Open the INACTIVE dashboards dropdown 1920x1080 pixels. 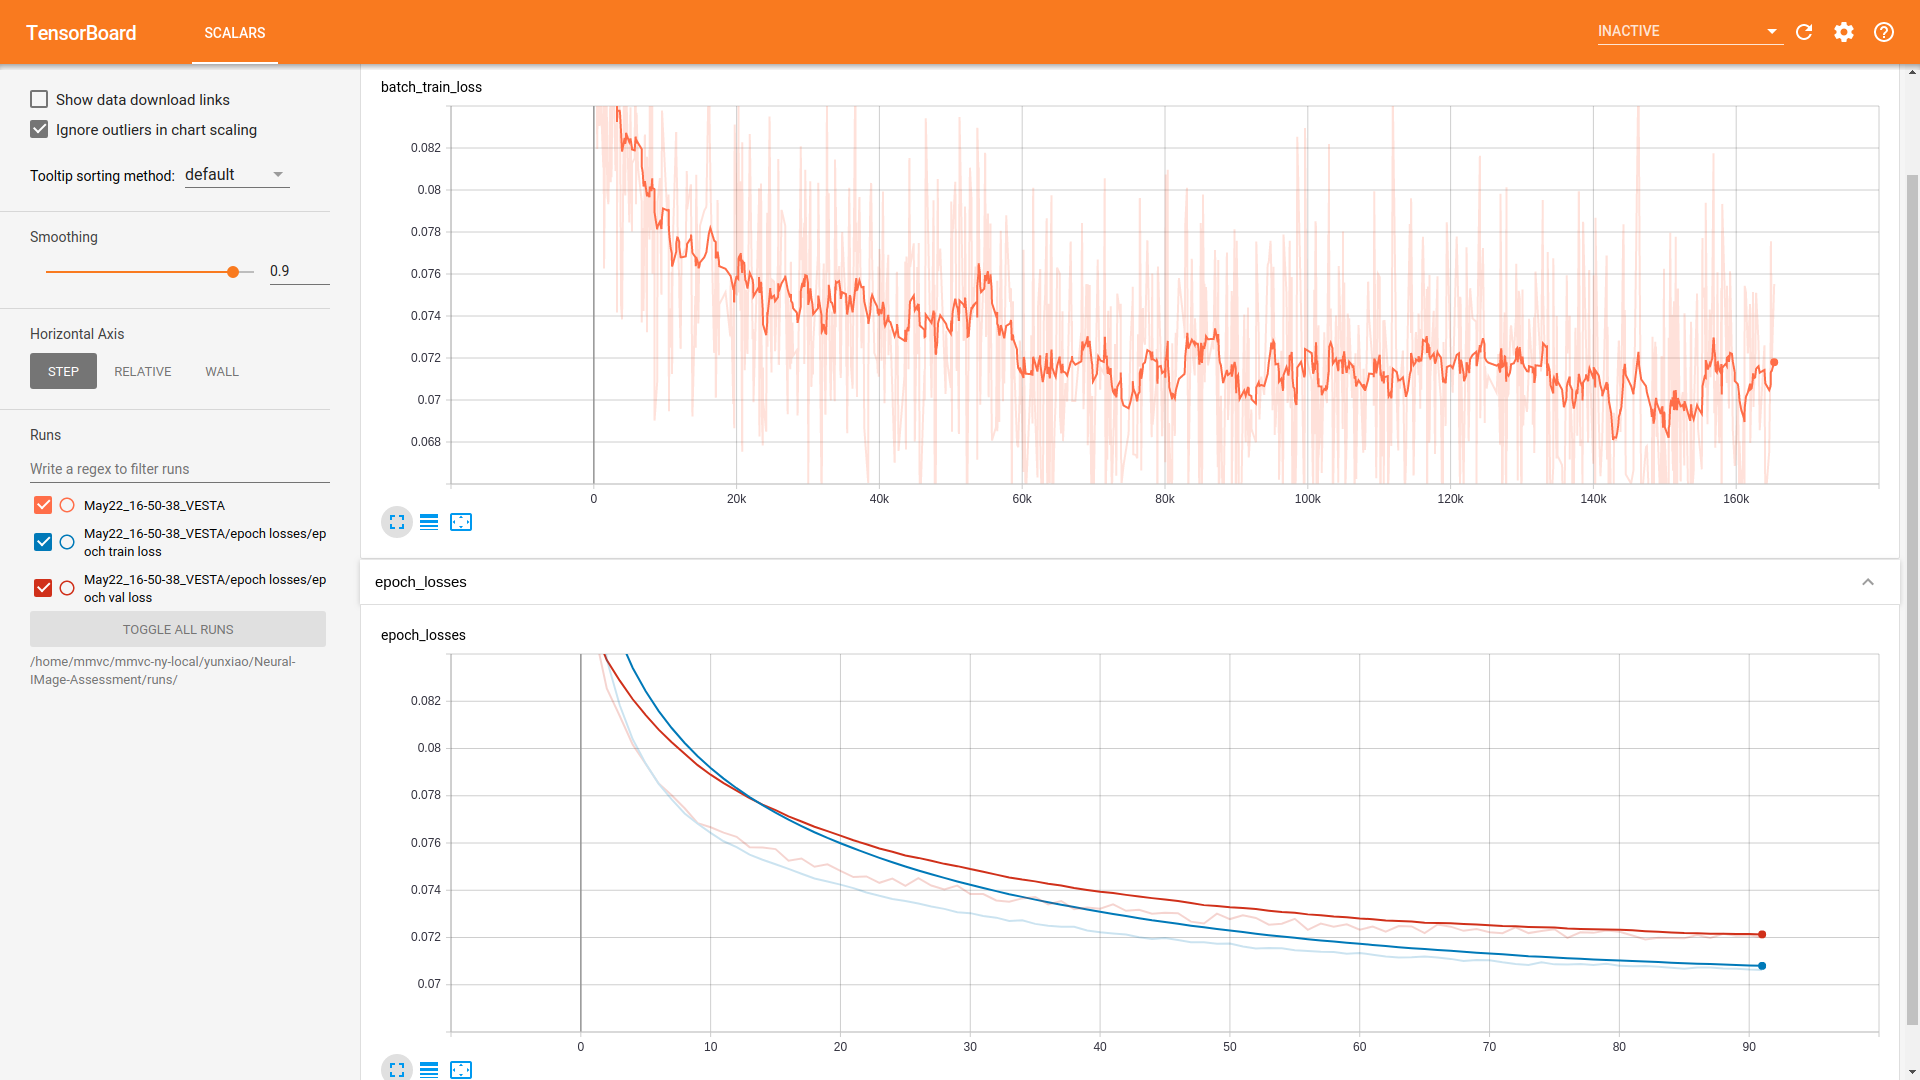tap(1688, 31)
